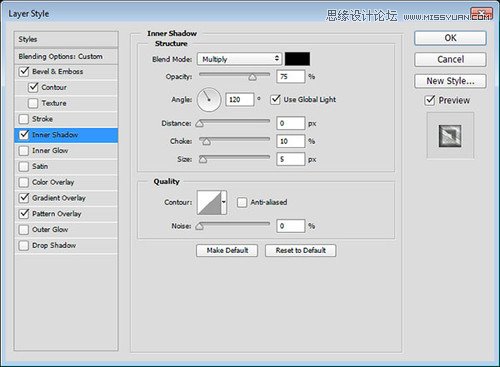The image size is (500, 367).
Task: Uncheck the Gradient Overlay checkbox
Action: pyautogui.click(x=24, y=198)
